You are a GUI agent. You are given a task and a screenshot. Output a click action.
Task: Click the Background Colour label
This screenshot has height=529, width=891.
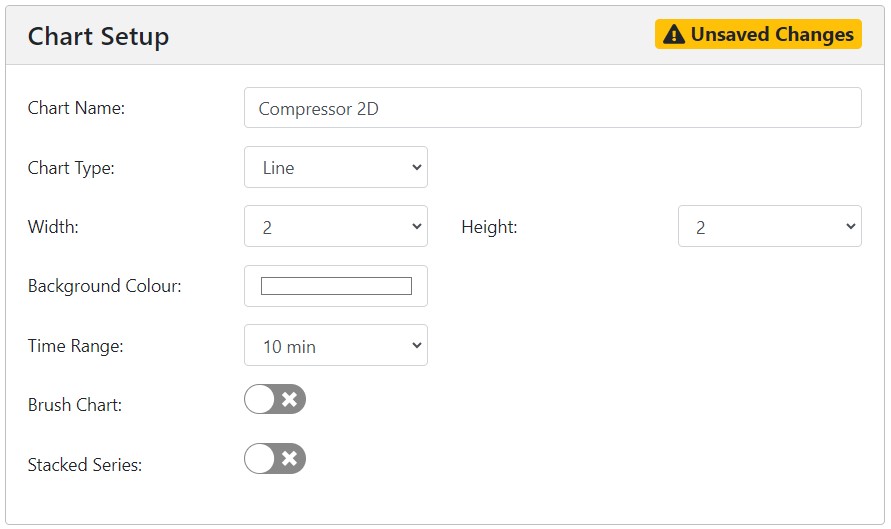coord(105,286)
